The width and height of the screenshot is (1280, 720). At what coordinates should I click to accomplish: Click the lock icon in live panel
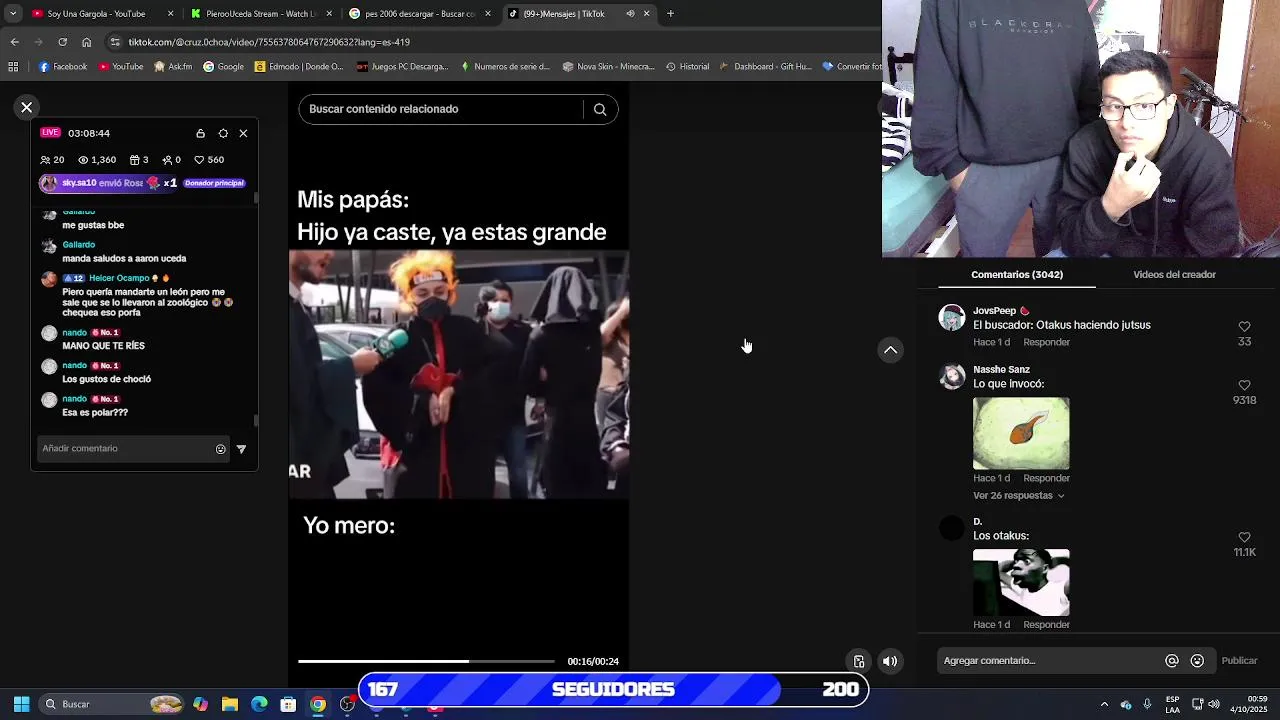(201, 133)
